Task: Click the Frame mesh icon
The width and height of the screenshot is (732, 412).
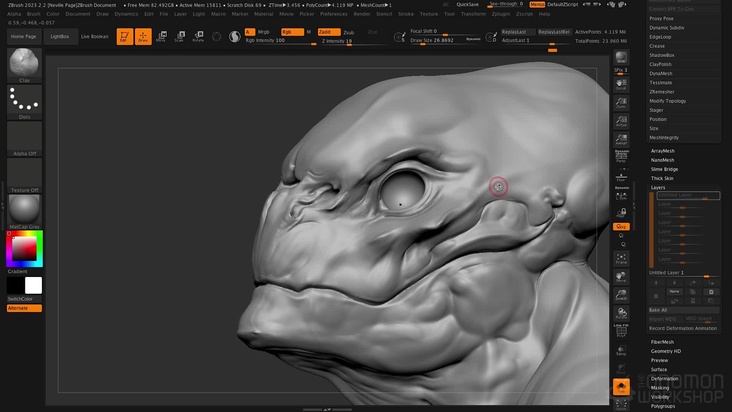Action: click(x=621, y=259)
